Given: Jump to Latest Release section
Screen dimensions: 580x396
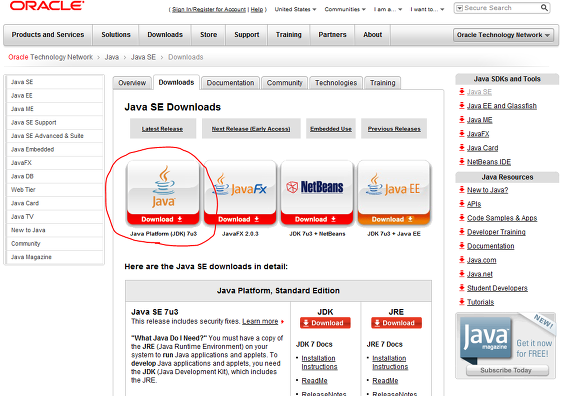Looking at the screenshot, I should click(x=162, y=129).
